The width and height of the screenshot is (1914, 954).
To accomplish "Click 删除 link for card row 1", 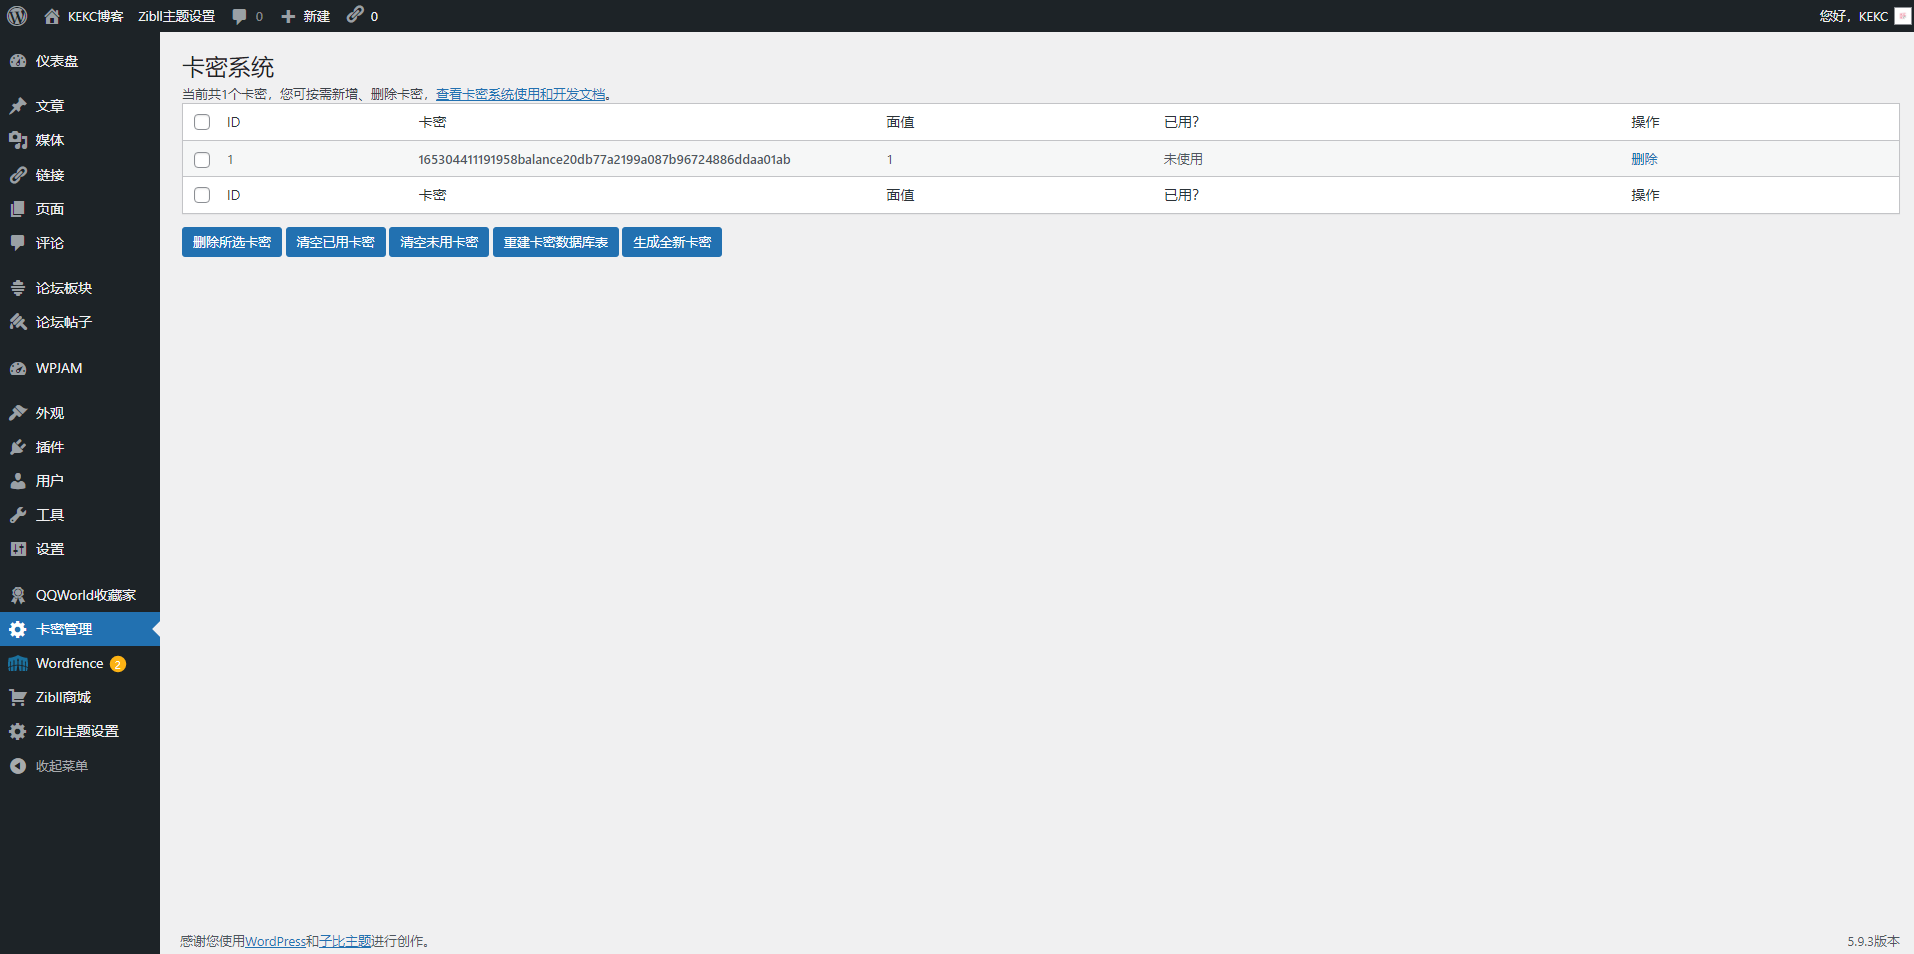I will pyautogui.click(x=1644, y=159).
